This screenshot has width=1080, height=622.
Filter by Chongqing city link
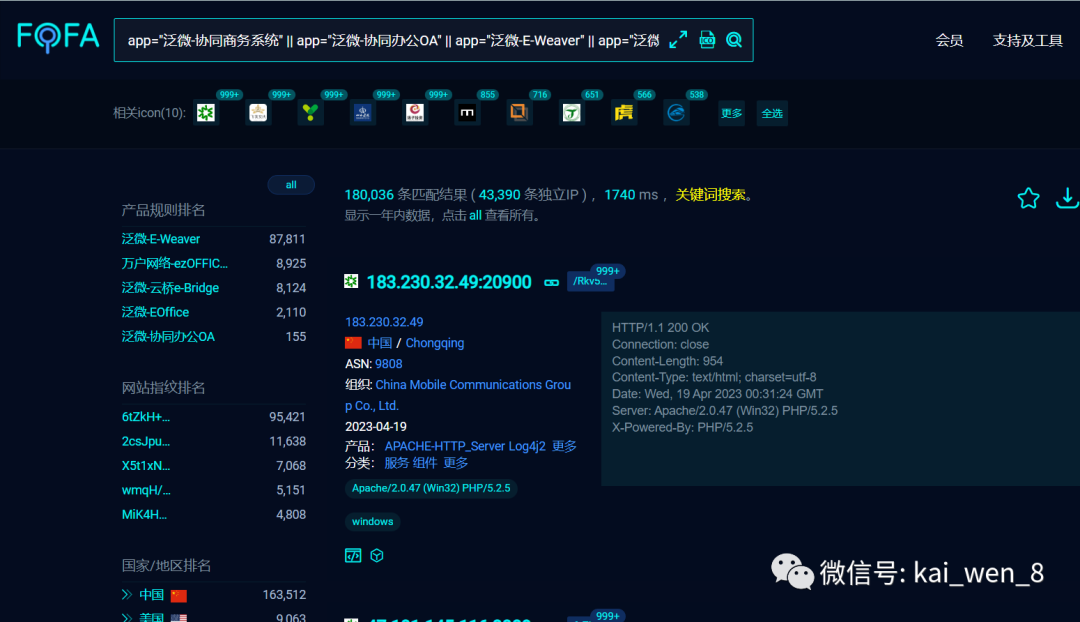coord(435,343)
